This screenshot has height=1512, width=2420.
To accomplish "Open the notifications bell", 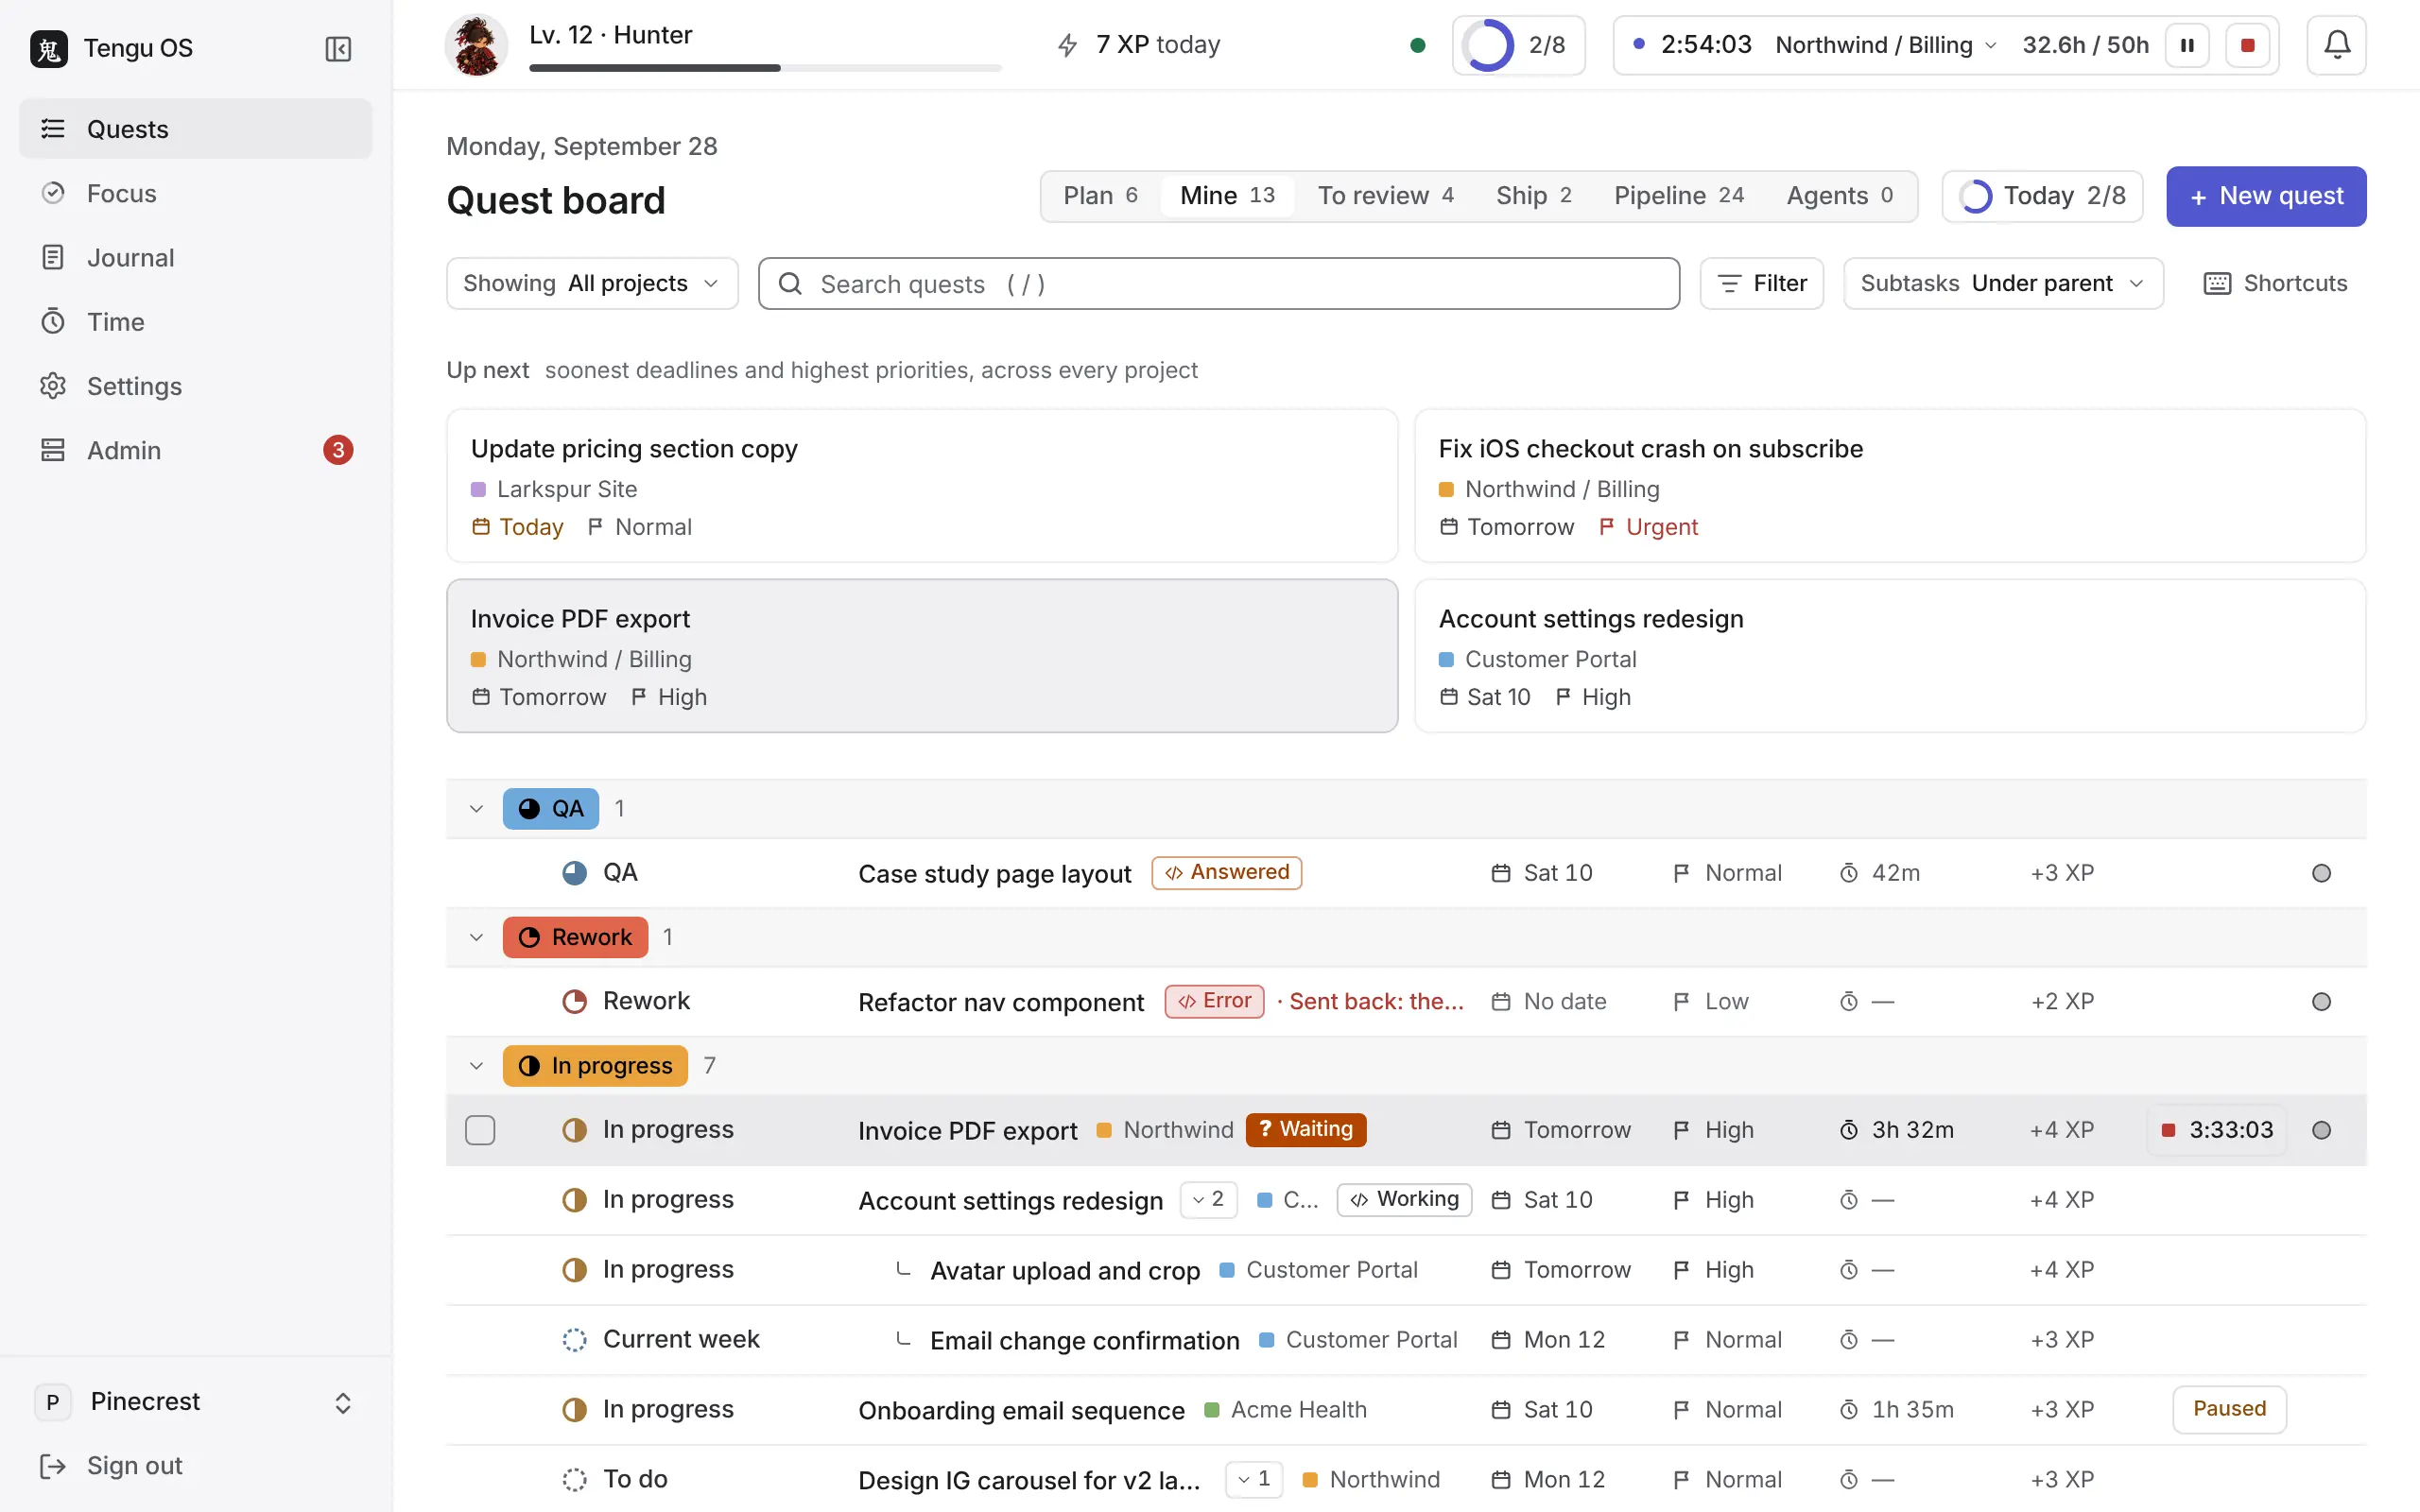I will (2336, 45).
